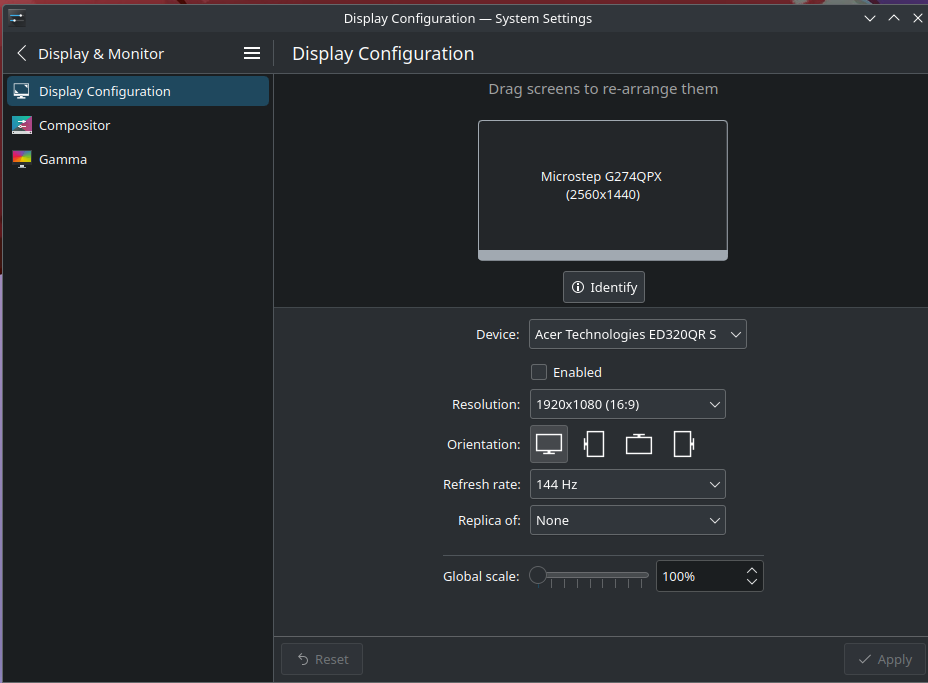Expand the Resolution dropdown
928x683 pixels.
pos(627,405)
